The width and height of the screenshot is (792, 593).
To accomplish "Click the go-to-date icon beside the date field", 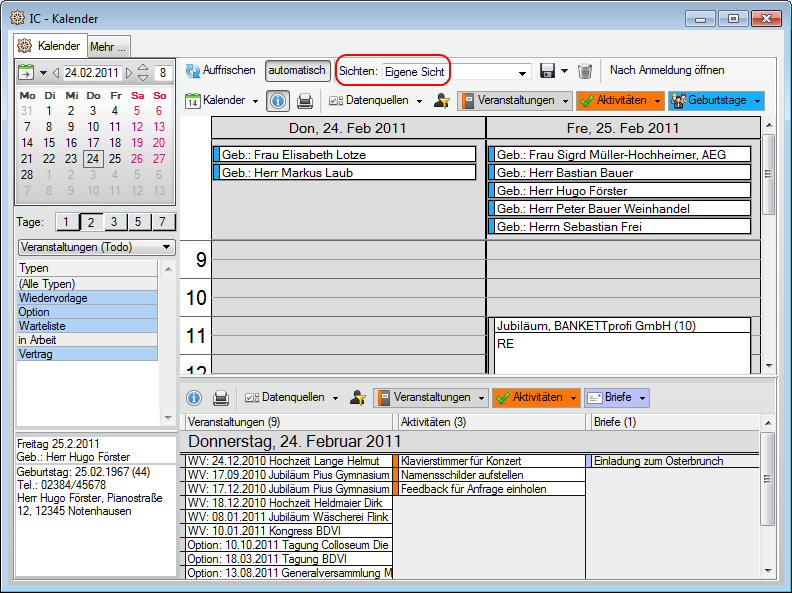I will click(x=26, y=73).
